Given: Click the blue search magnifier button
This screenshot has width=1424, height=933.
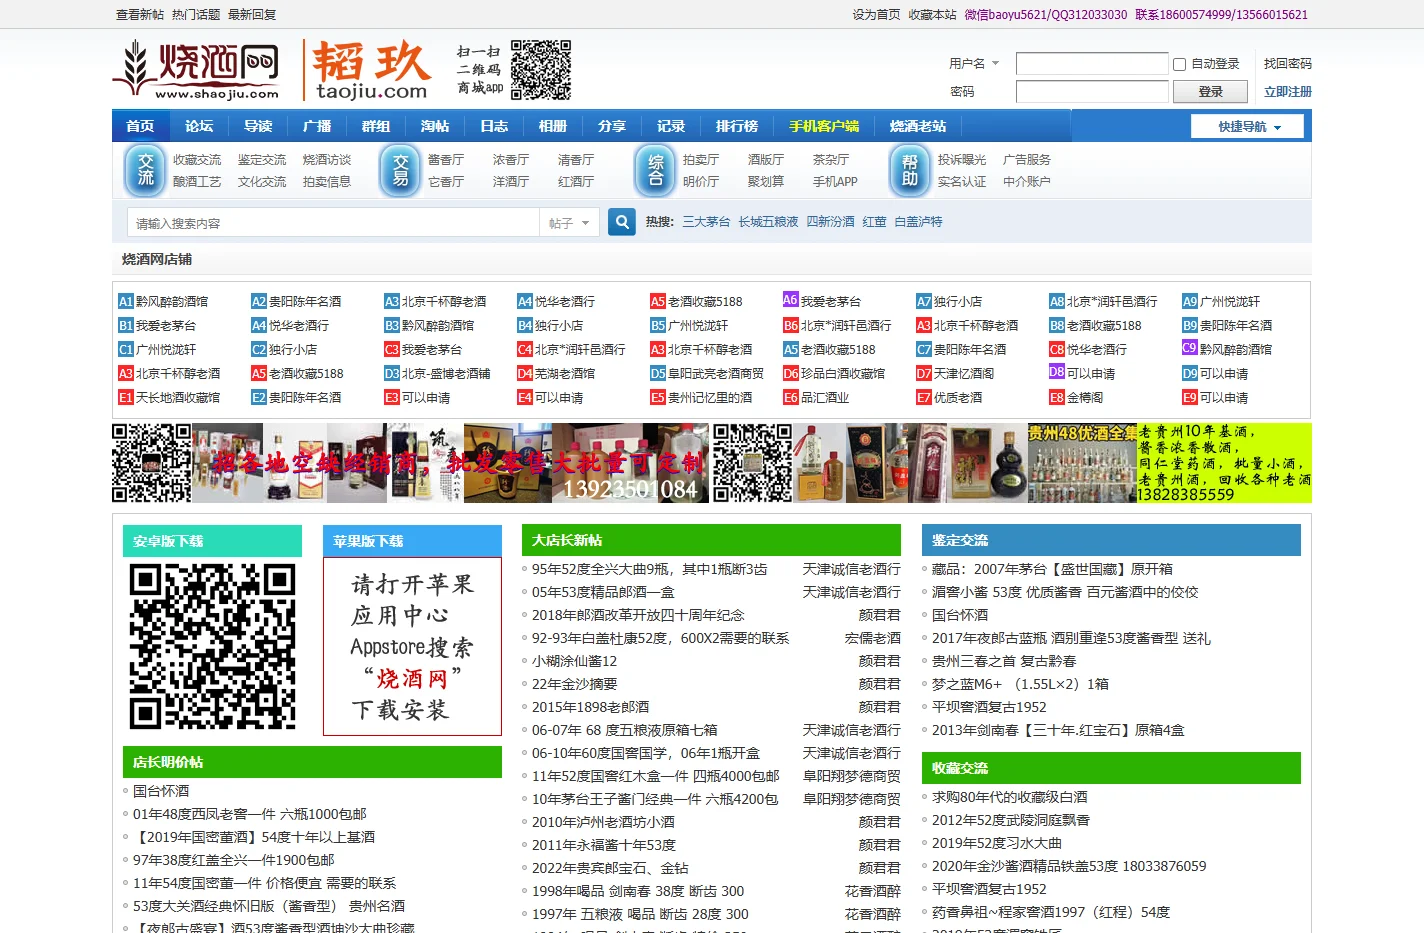Looking at the screenshot, I should tap(622, 222).
